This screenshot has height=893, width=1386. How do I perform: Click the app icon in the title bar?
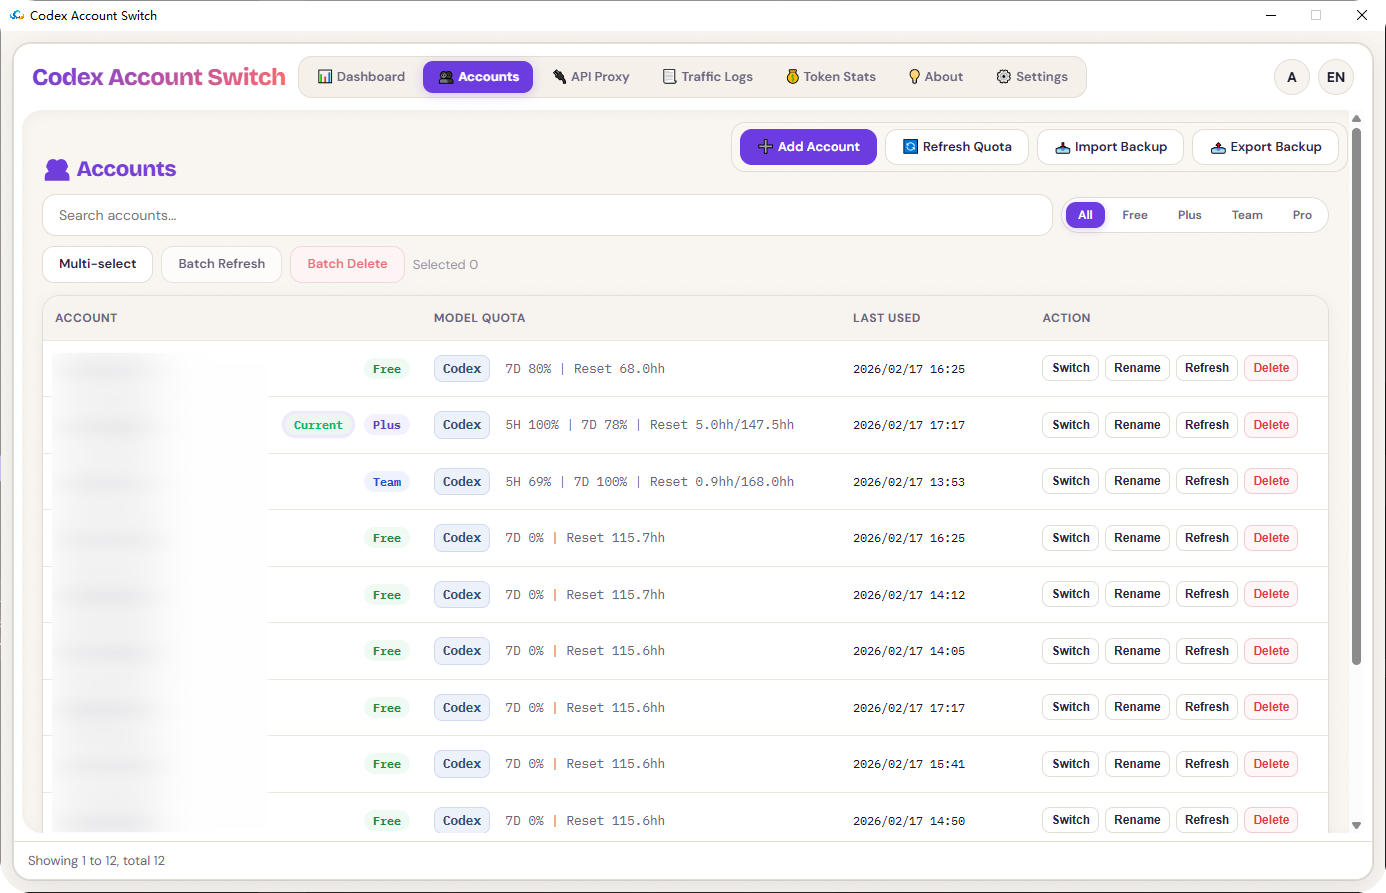pos(16,15)
